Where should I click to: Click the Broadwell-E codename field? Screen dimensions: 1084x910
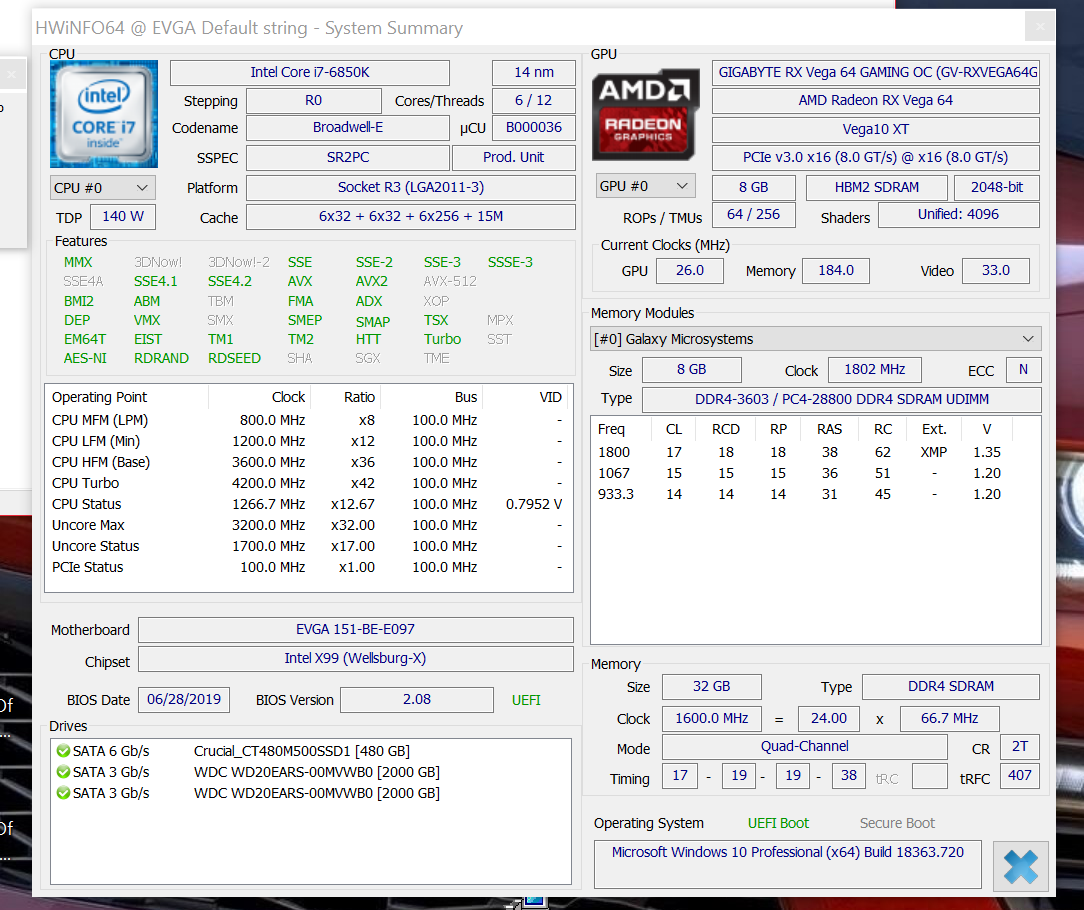(x=348, y=128)
